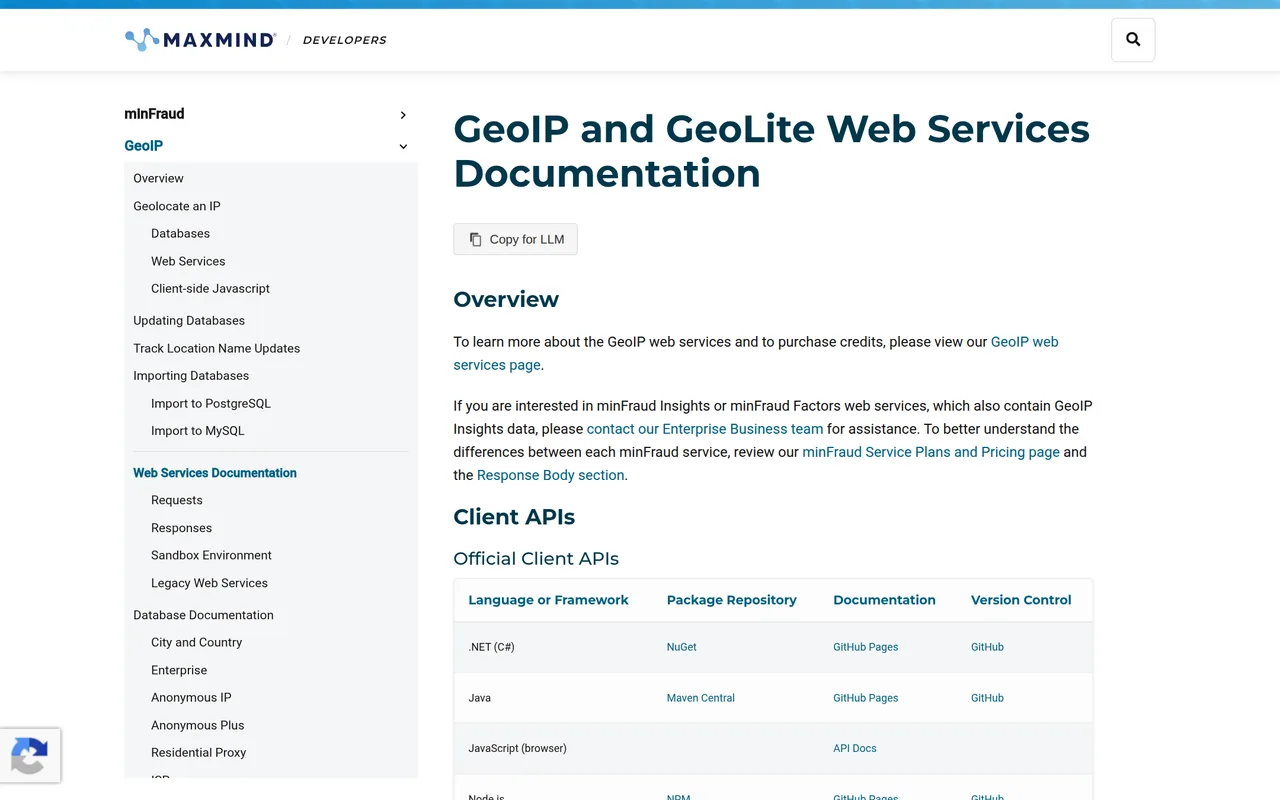Viewport: 1280px width, 800px height.
Task: Click the Language or Framework column header
Action: coord(548,600)
